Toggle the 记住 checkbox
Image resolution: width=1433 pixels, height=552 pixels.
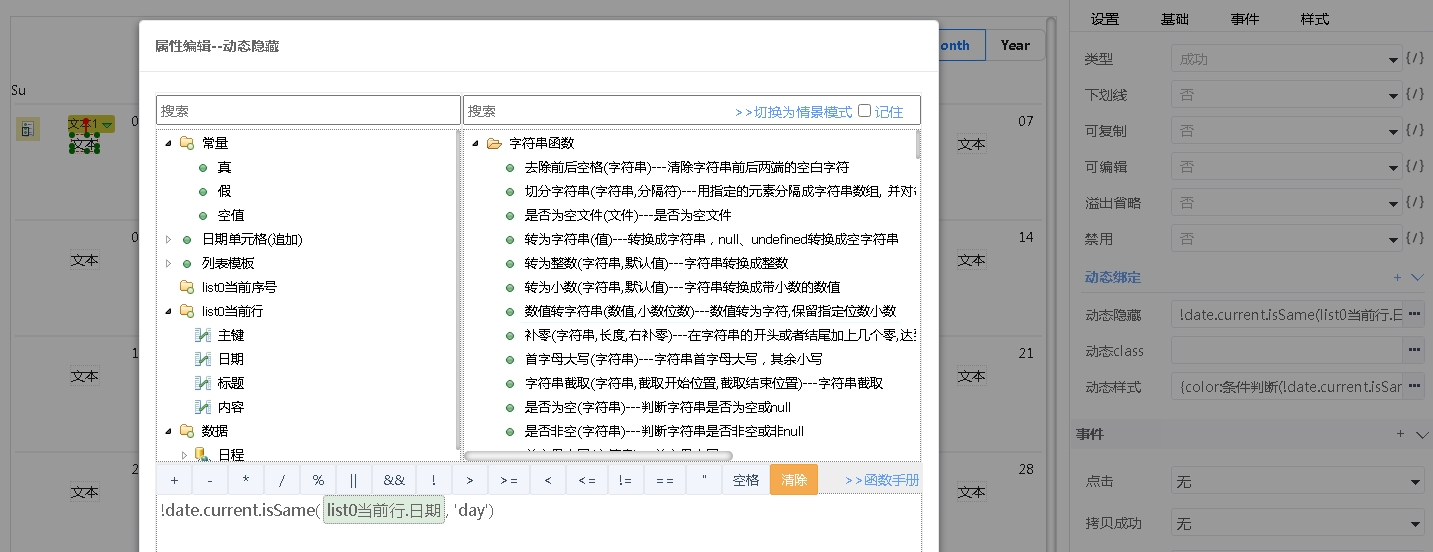(864, 111)
